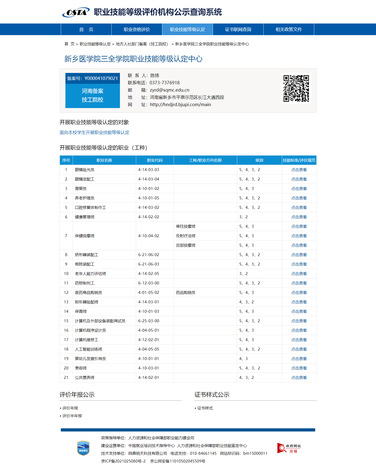Click 点击查看 for row 21 code 4-14-02-01
The image size is (376, 464).
(299, 378)
